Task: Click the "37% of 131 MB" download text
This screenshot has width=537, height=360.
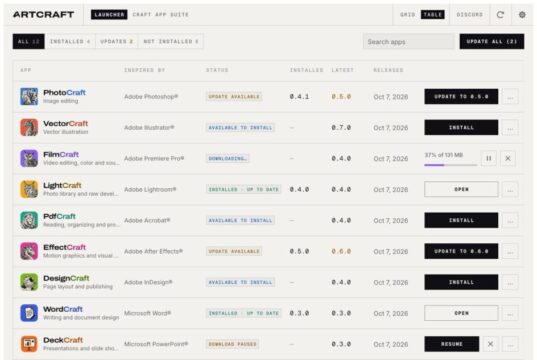Action: (x=444, y=155)
